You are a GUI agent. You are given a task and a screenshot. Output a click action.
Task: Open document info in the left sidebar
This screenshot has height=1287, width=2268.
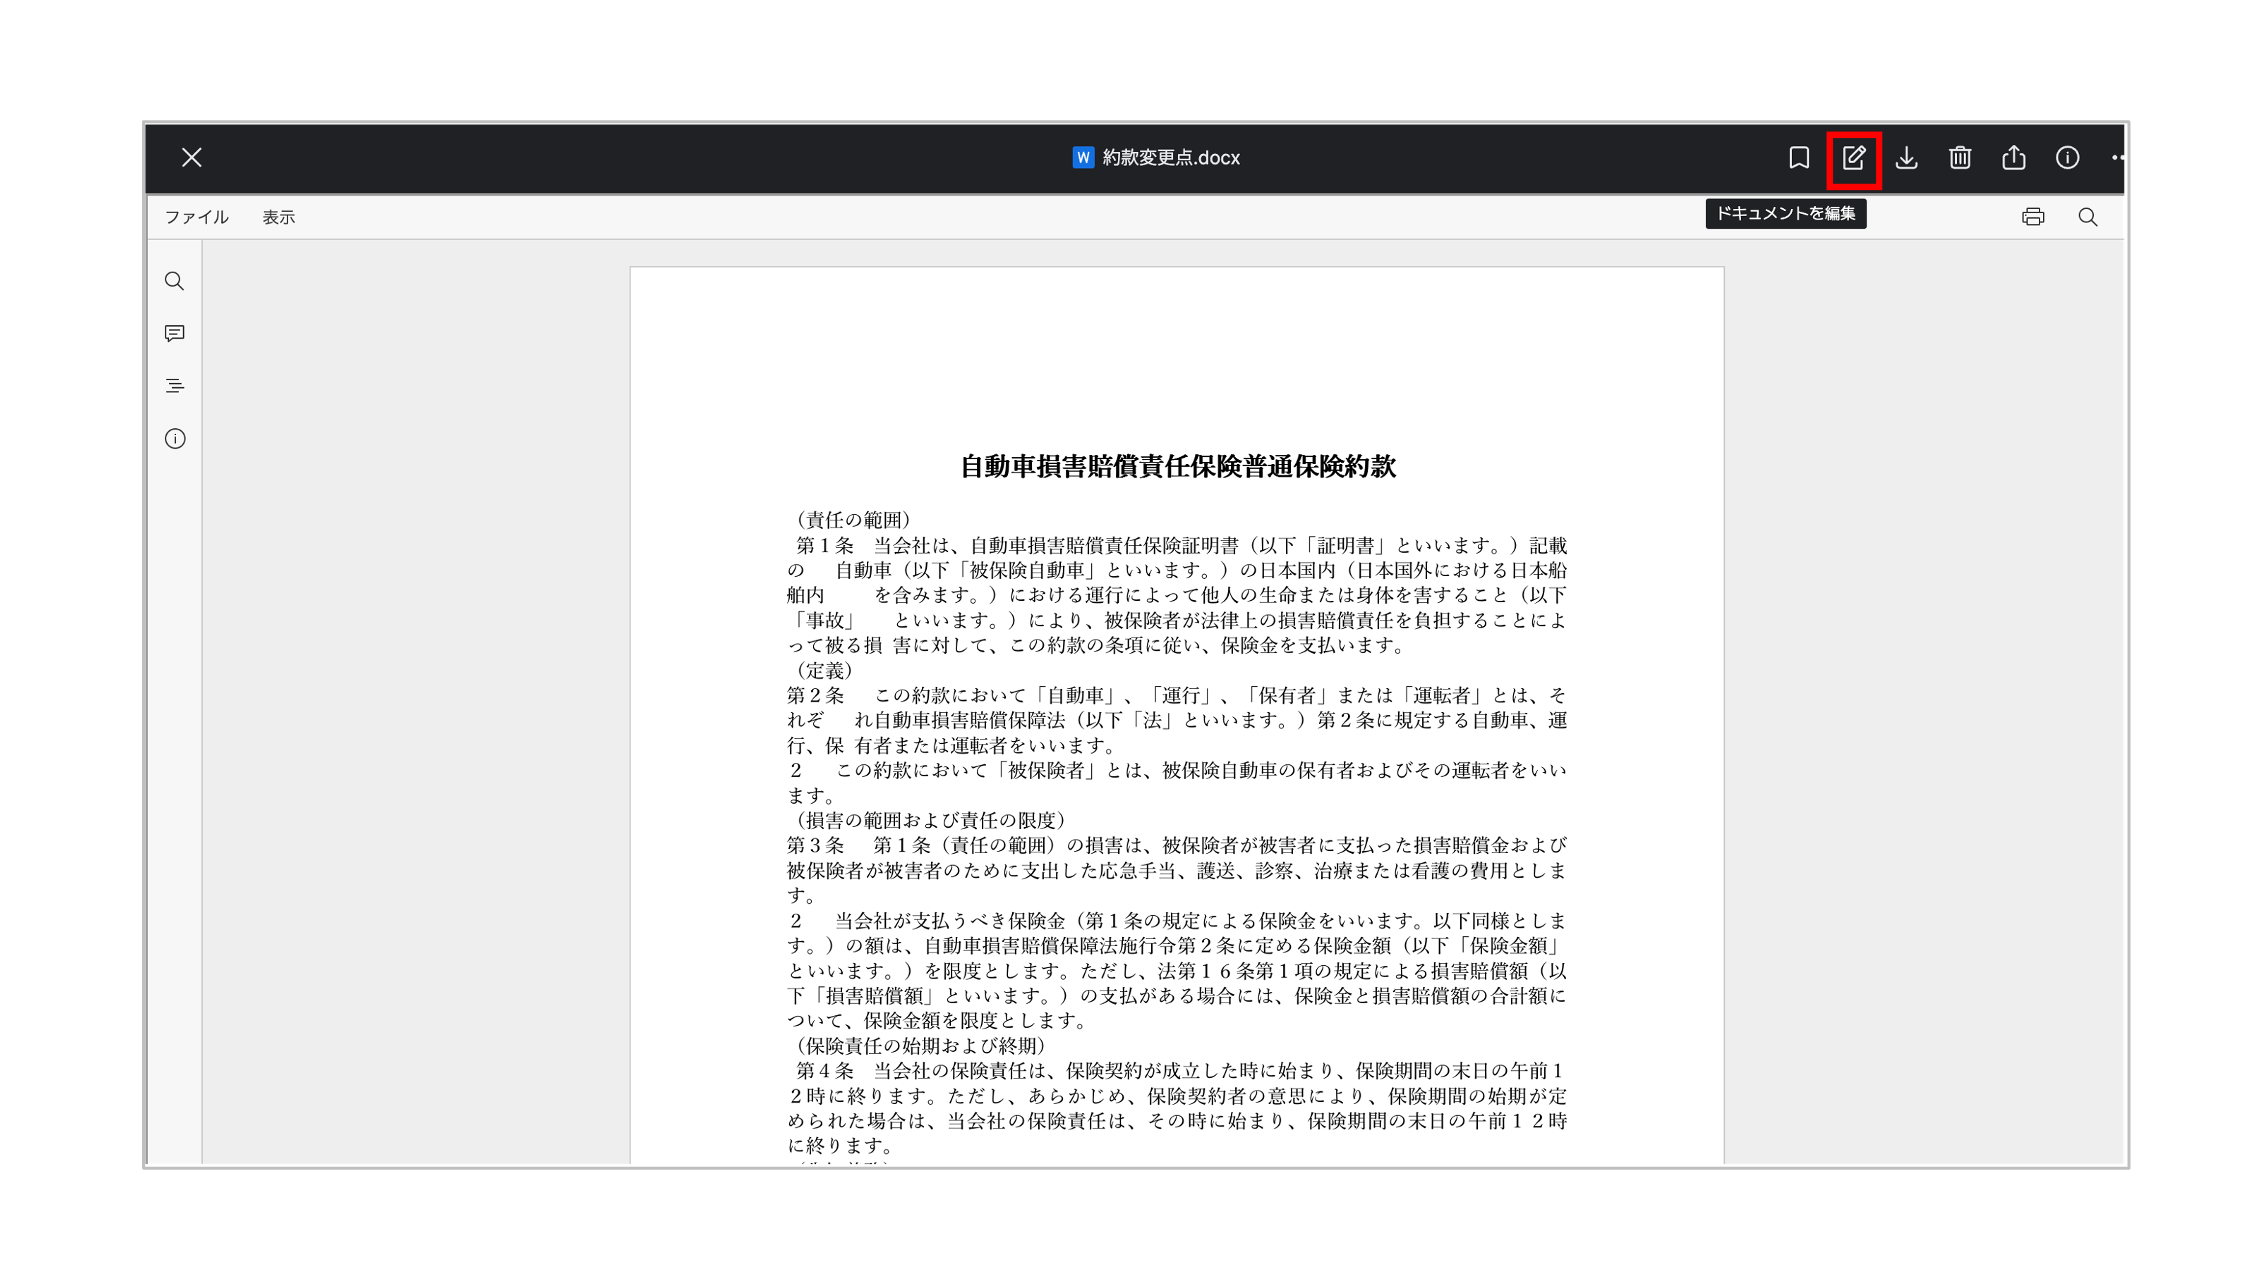click(x=175, y=439)
